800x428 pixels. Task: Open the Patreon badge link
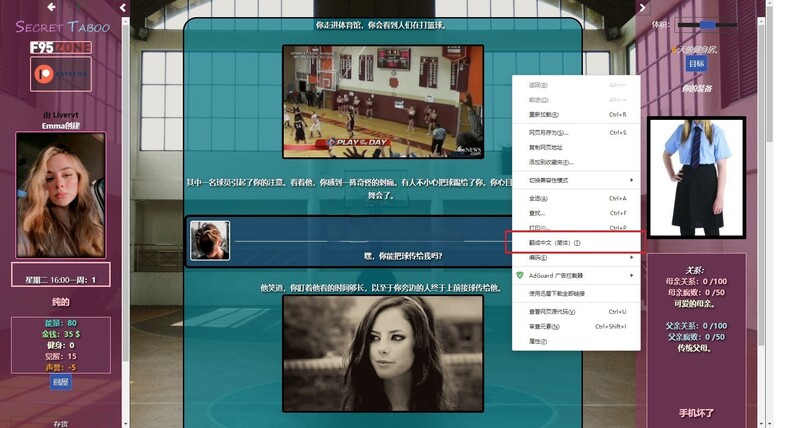(x=60, y=73)
